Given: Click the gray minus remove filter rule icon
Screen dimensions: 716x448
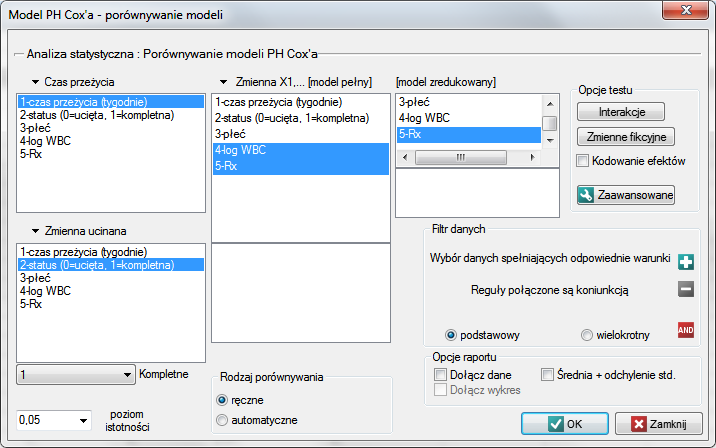Looking at the screenshot, I should coord(685,290).
